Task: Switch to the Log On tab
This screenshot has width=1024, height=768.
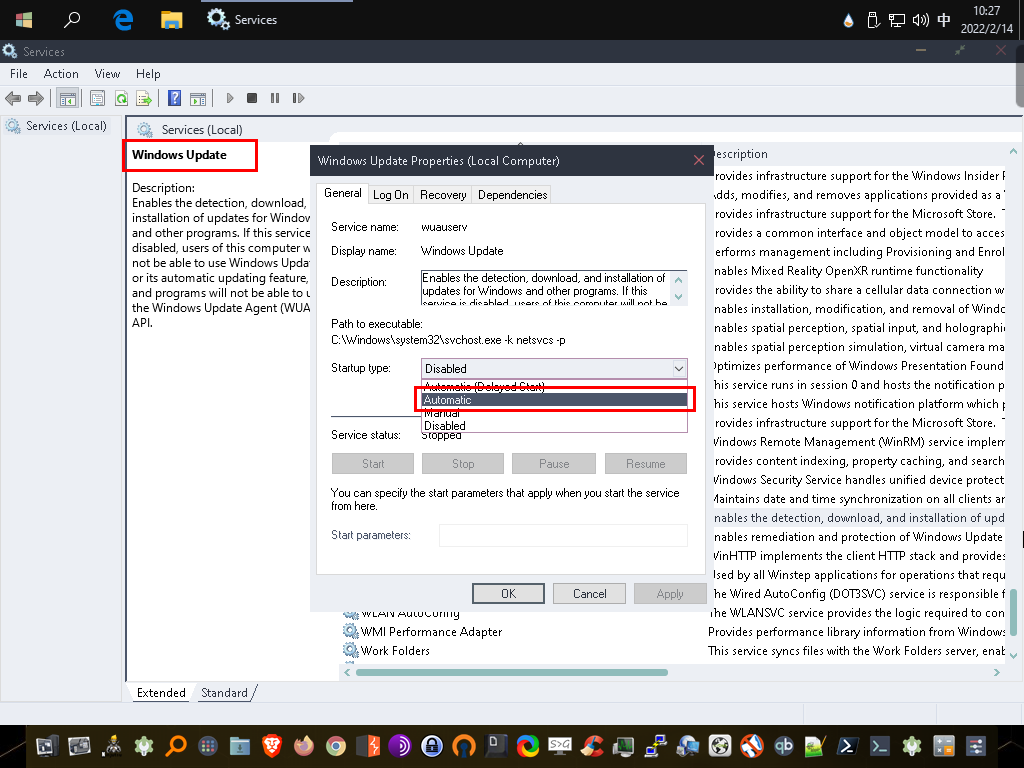Action: pos(391,195)
